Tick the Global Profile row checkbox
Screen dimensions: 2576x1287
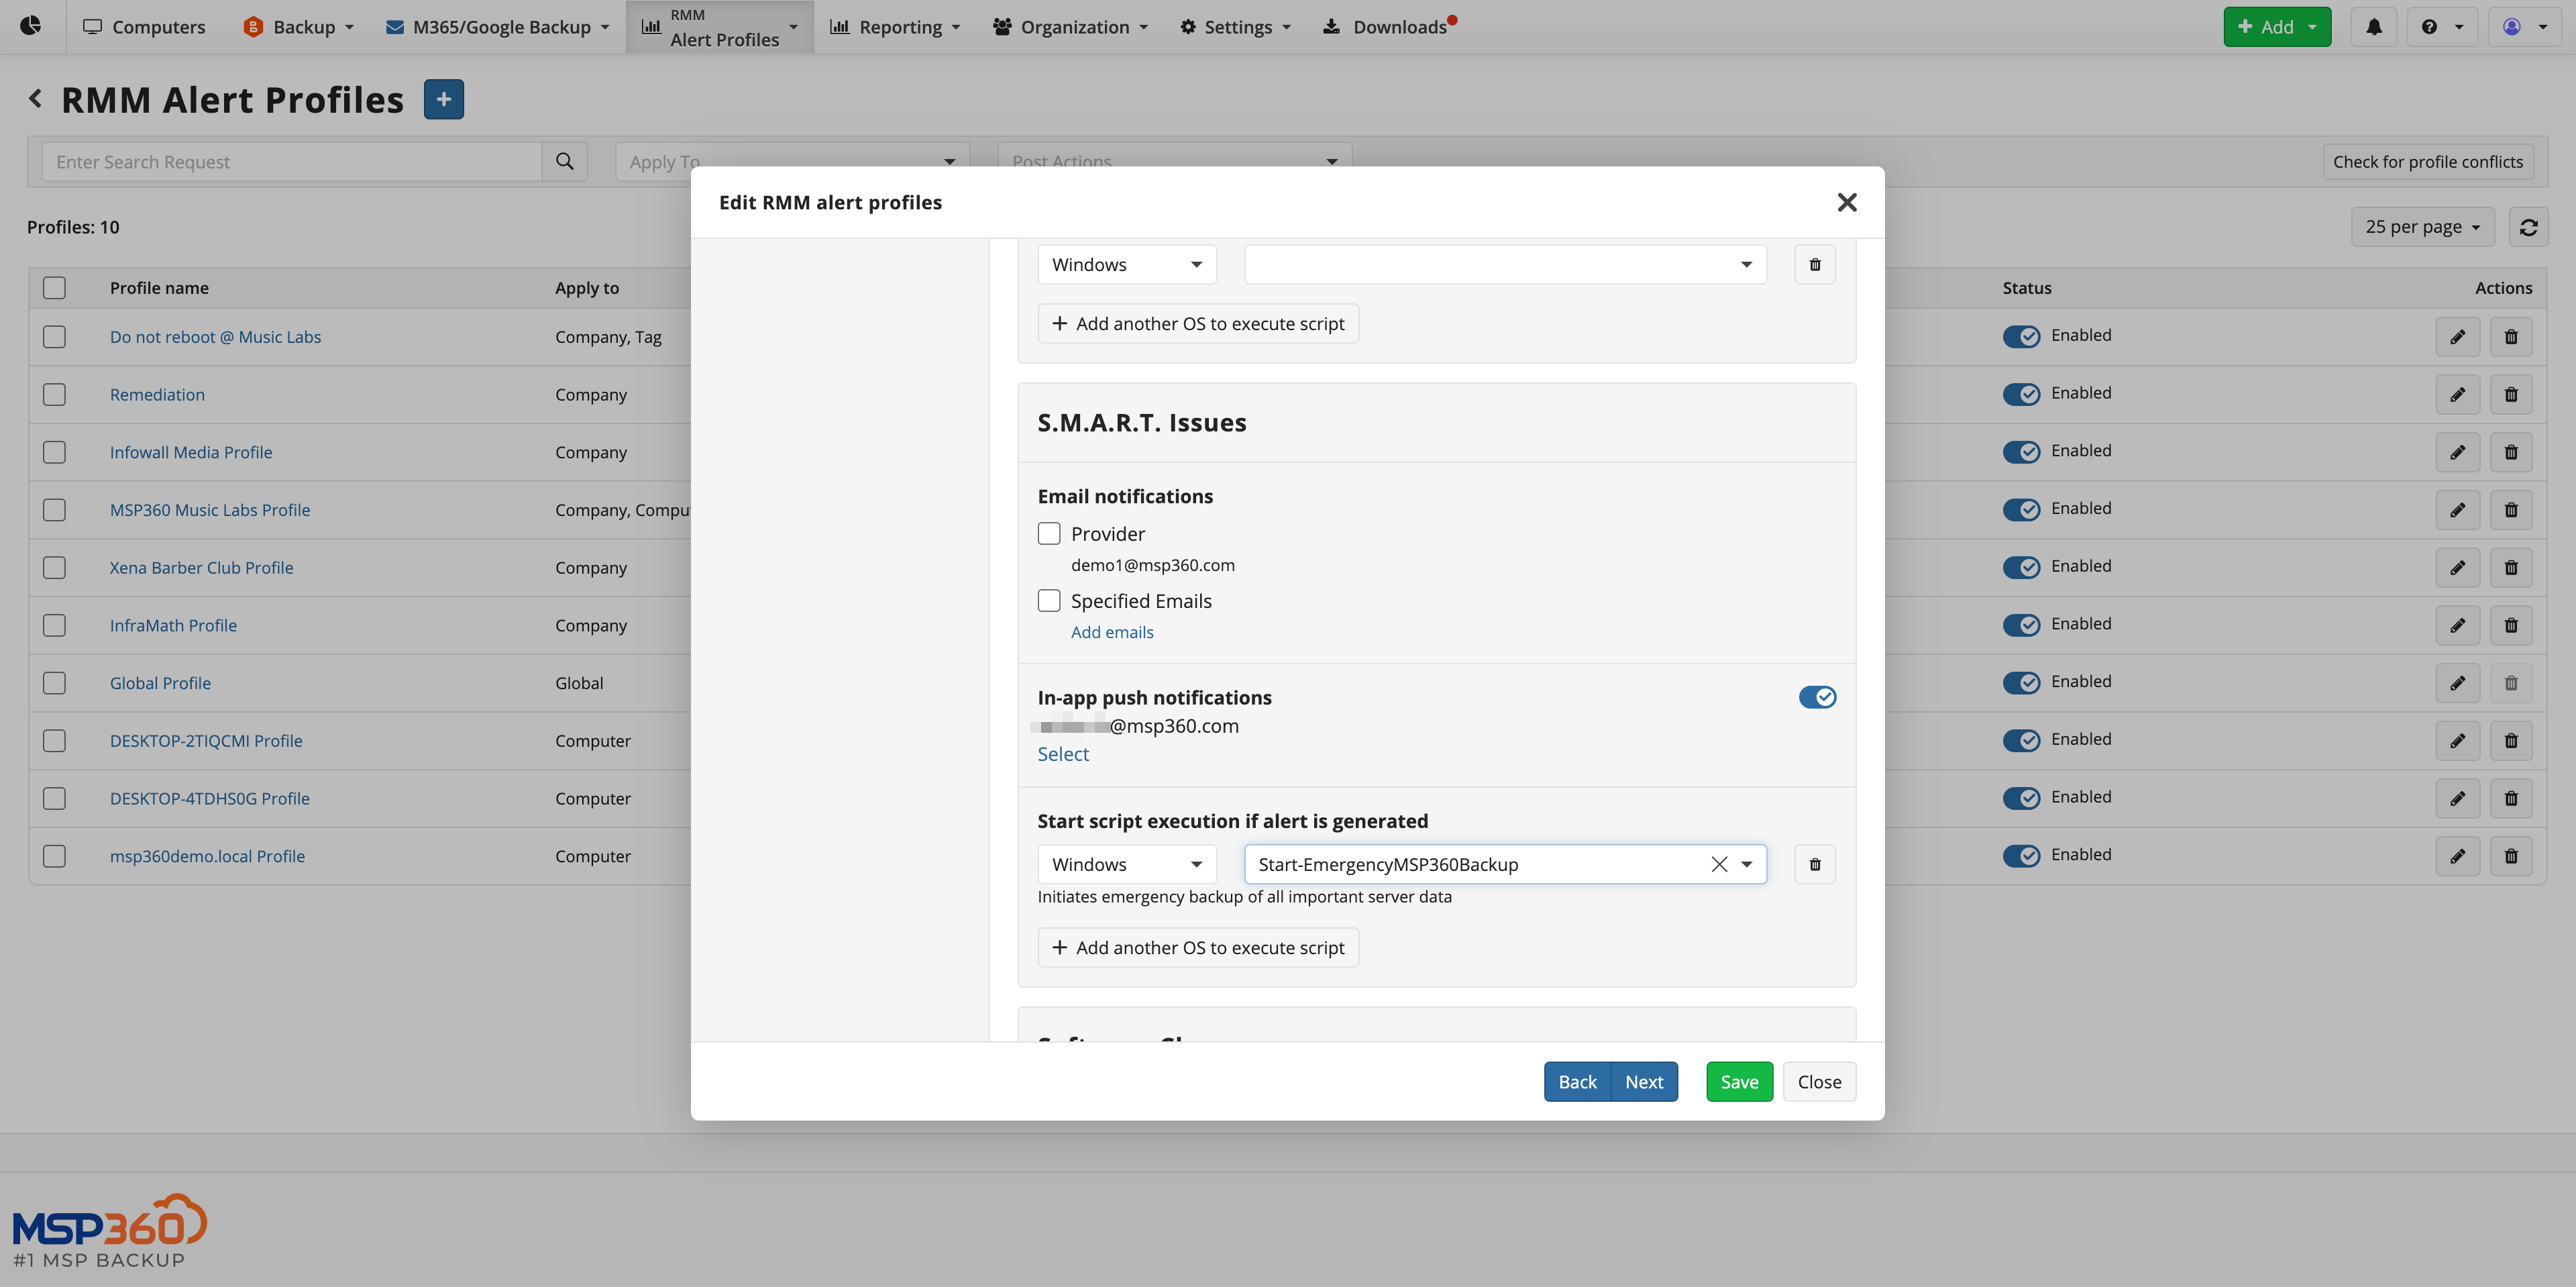(x=54, y=683)
